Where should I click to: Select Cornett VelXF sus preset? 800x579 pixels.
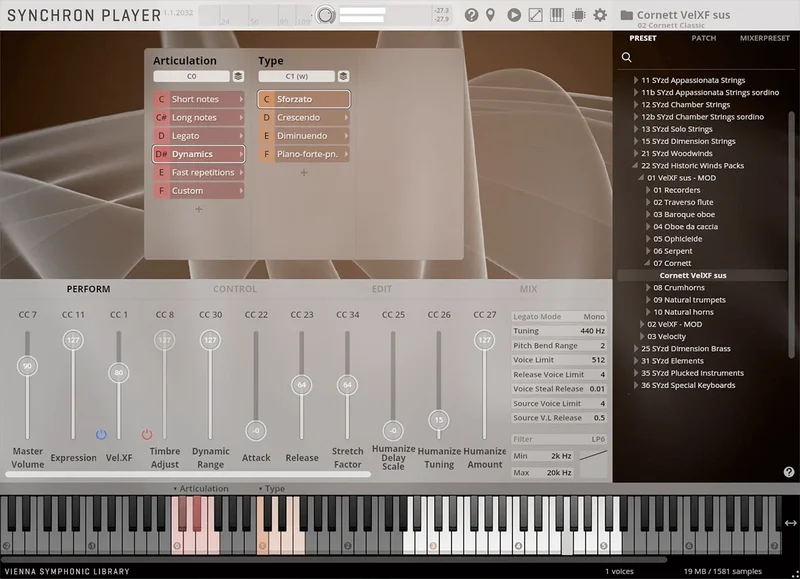[x=702, y=275]
